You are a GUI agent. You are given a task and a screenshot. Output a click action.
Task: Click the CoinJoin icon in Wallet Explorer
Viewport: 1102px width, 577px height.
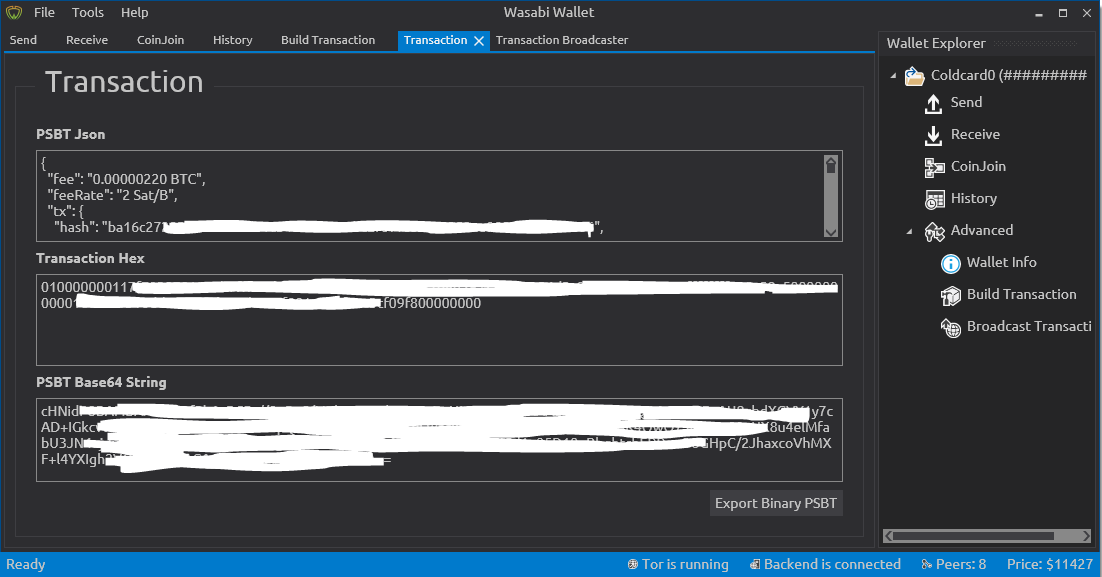pyautogui.click(x=934, y=167)
